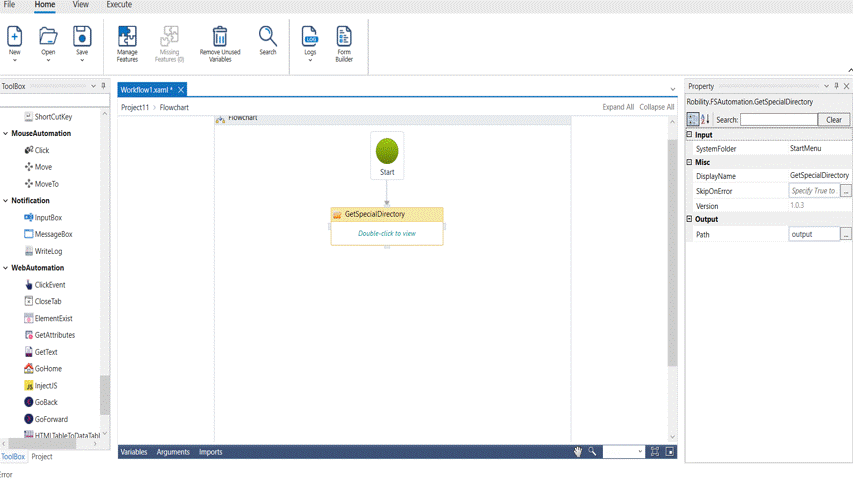
Task: Click the Clear search button
Action: (x=834, y=120)
